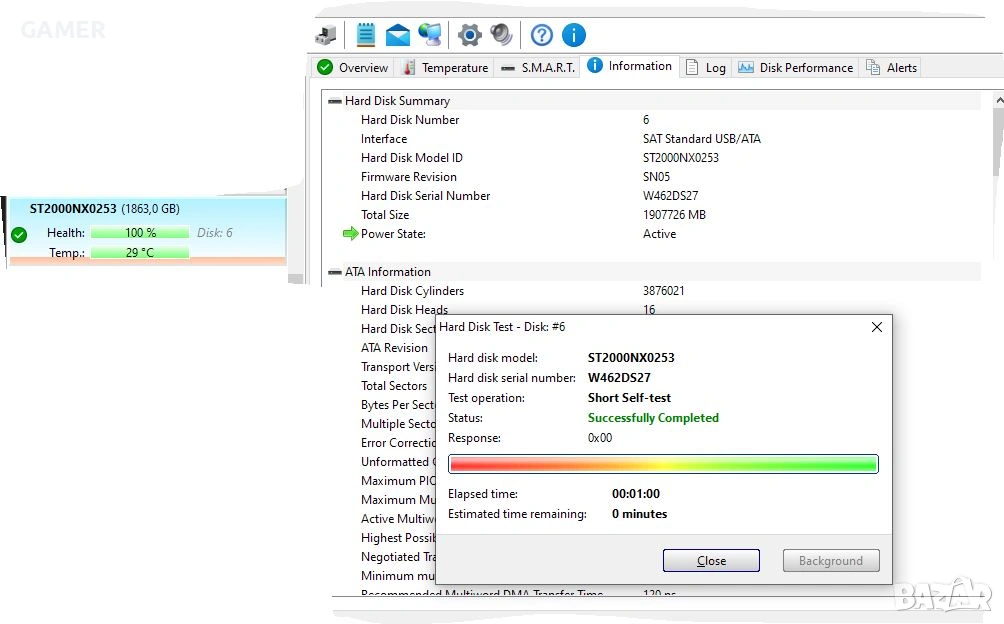Click the Background button in test dialog
This screenshot has height=624, width=1004.
tap(830, 561)
